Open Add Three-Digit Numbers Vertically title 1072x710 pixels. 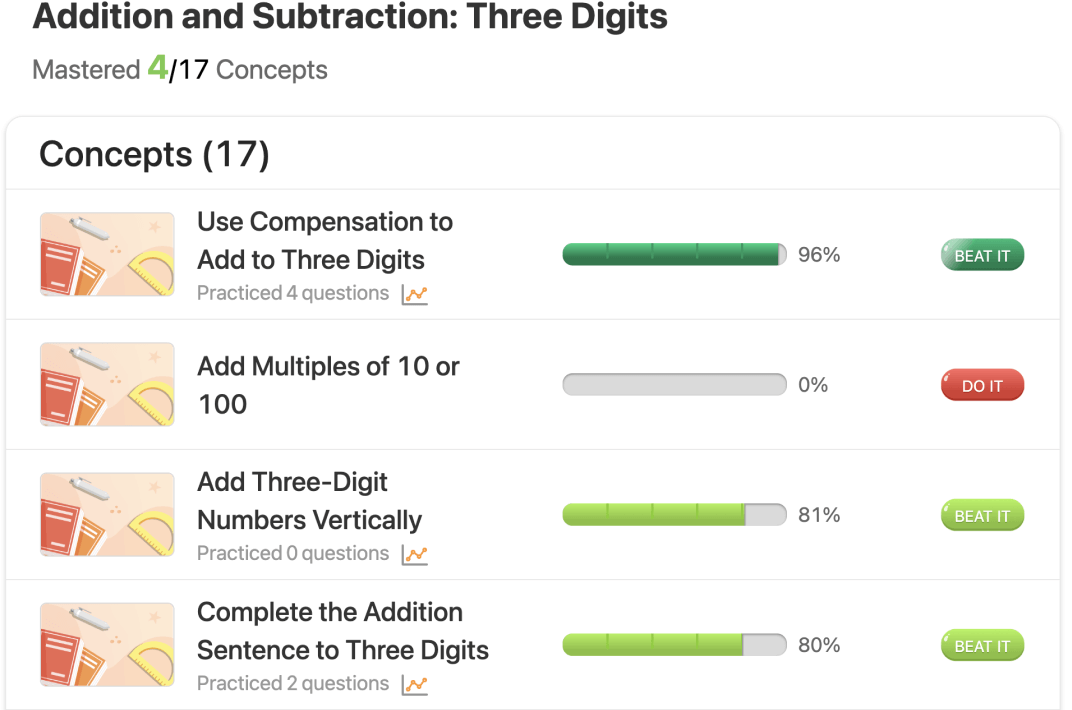coord(309,501)
